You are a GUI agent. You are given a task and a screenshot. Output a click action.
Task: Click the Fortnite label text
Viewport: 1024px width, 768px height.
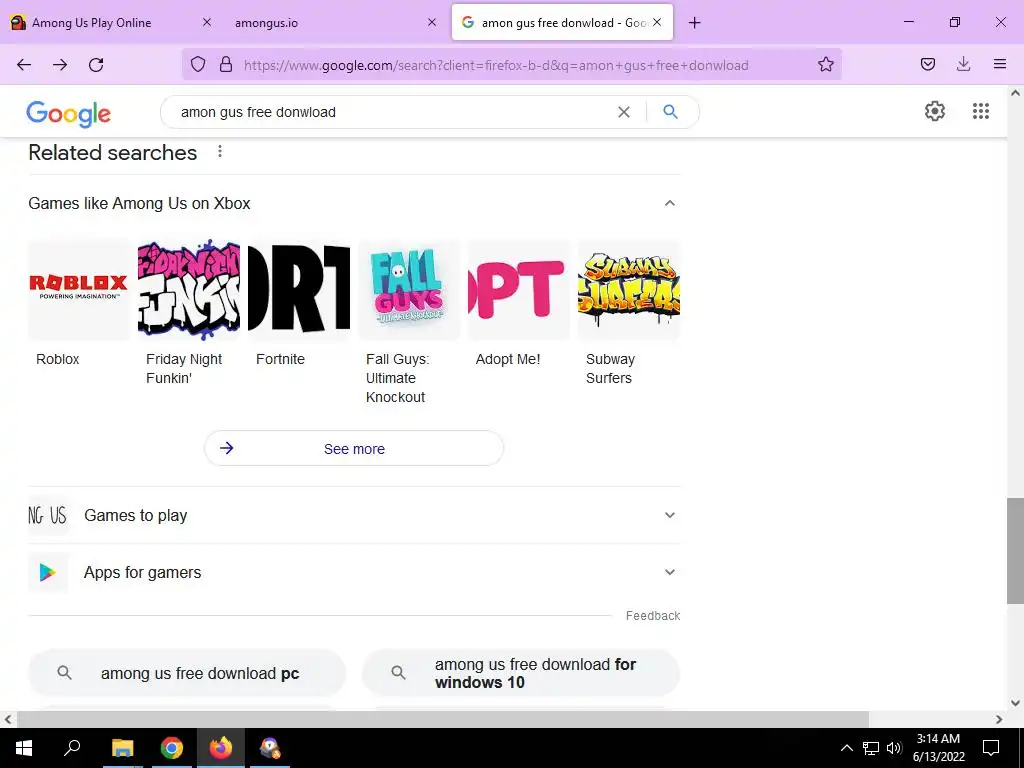(280, 359)
